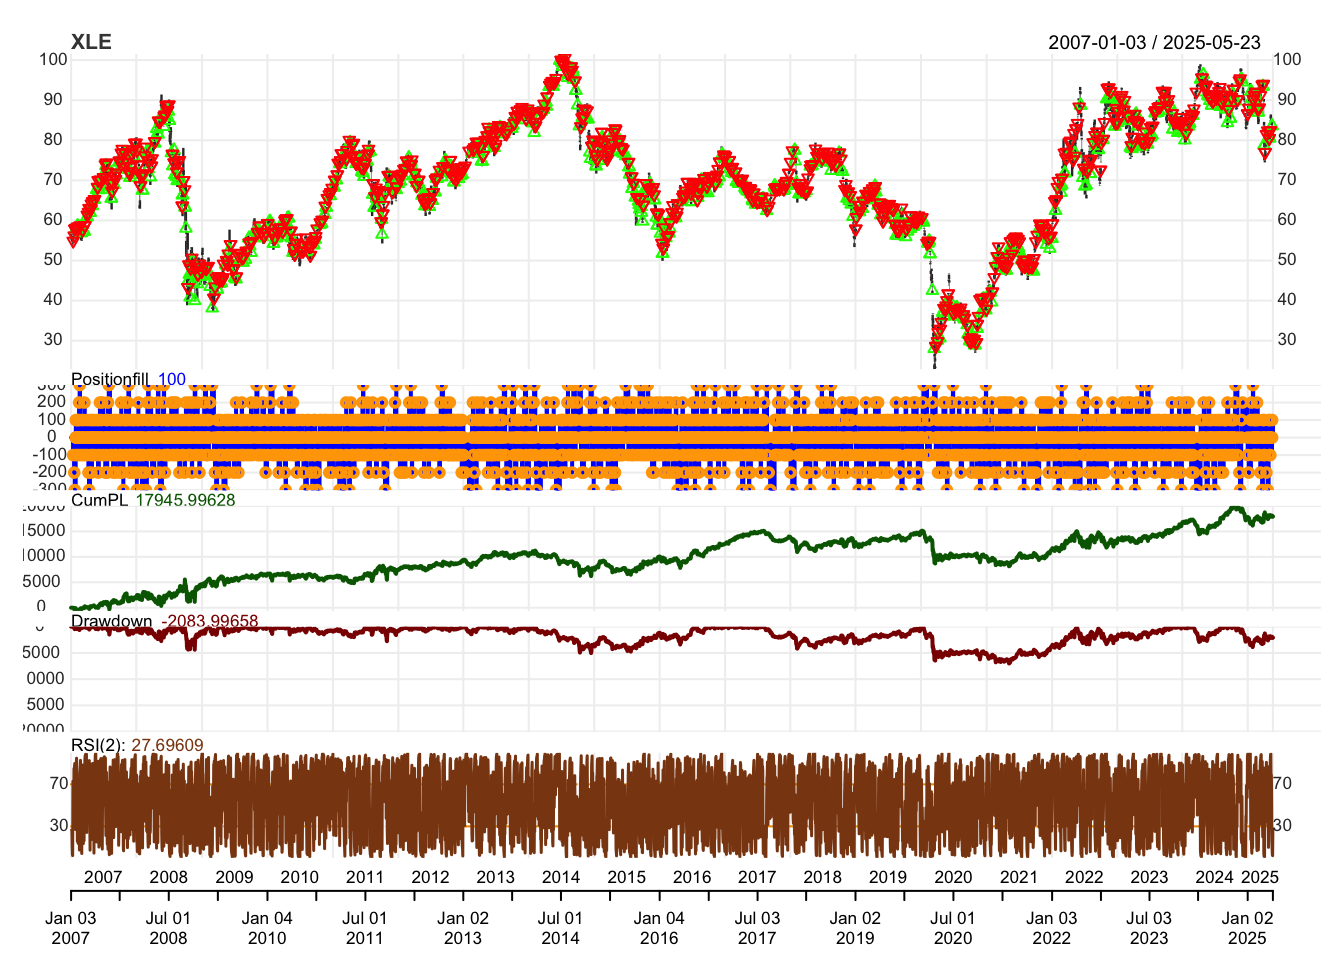Click the Jul 01 2014 date label

(x=560, y=928)
